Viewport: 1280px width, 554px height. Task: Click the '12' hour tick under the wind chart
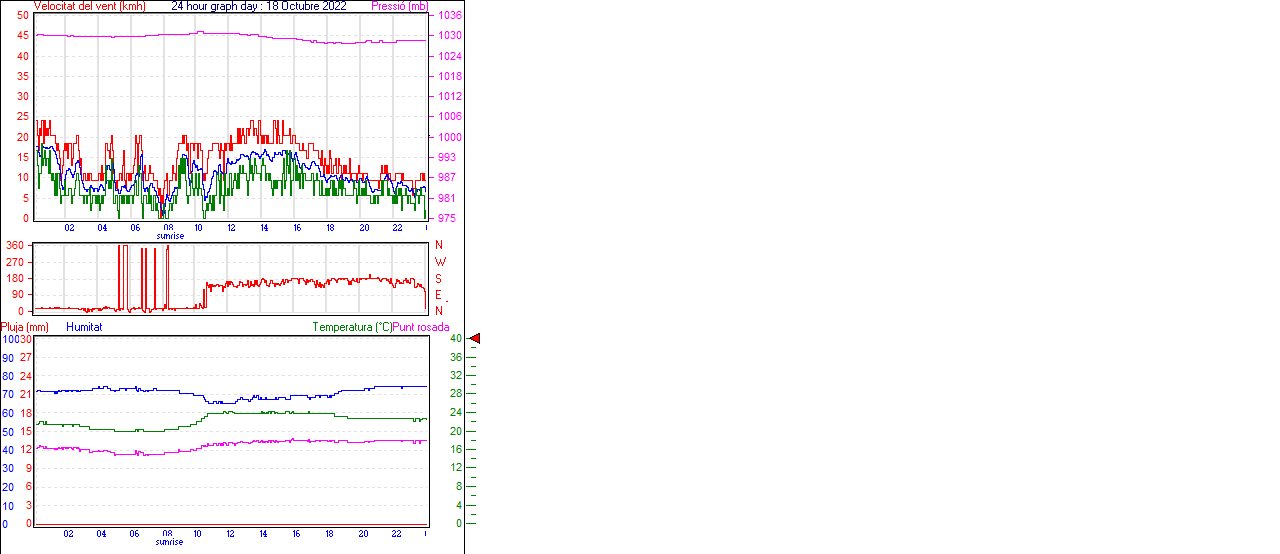pyautogui.click(x=232, y=228)
